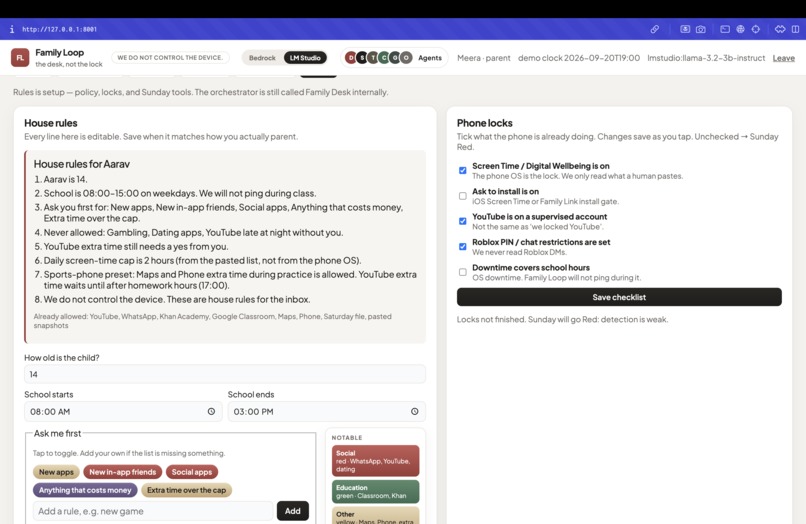Toggle the Social apps chip

(192, 472)
